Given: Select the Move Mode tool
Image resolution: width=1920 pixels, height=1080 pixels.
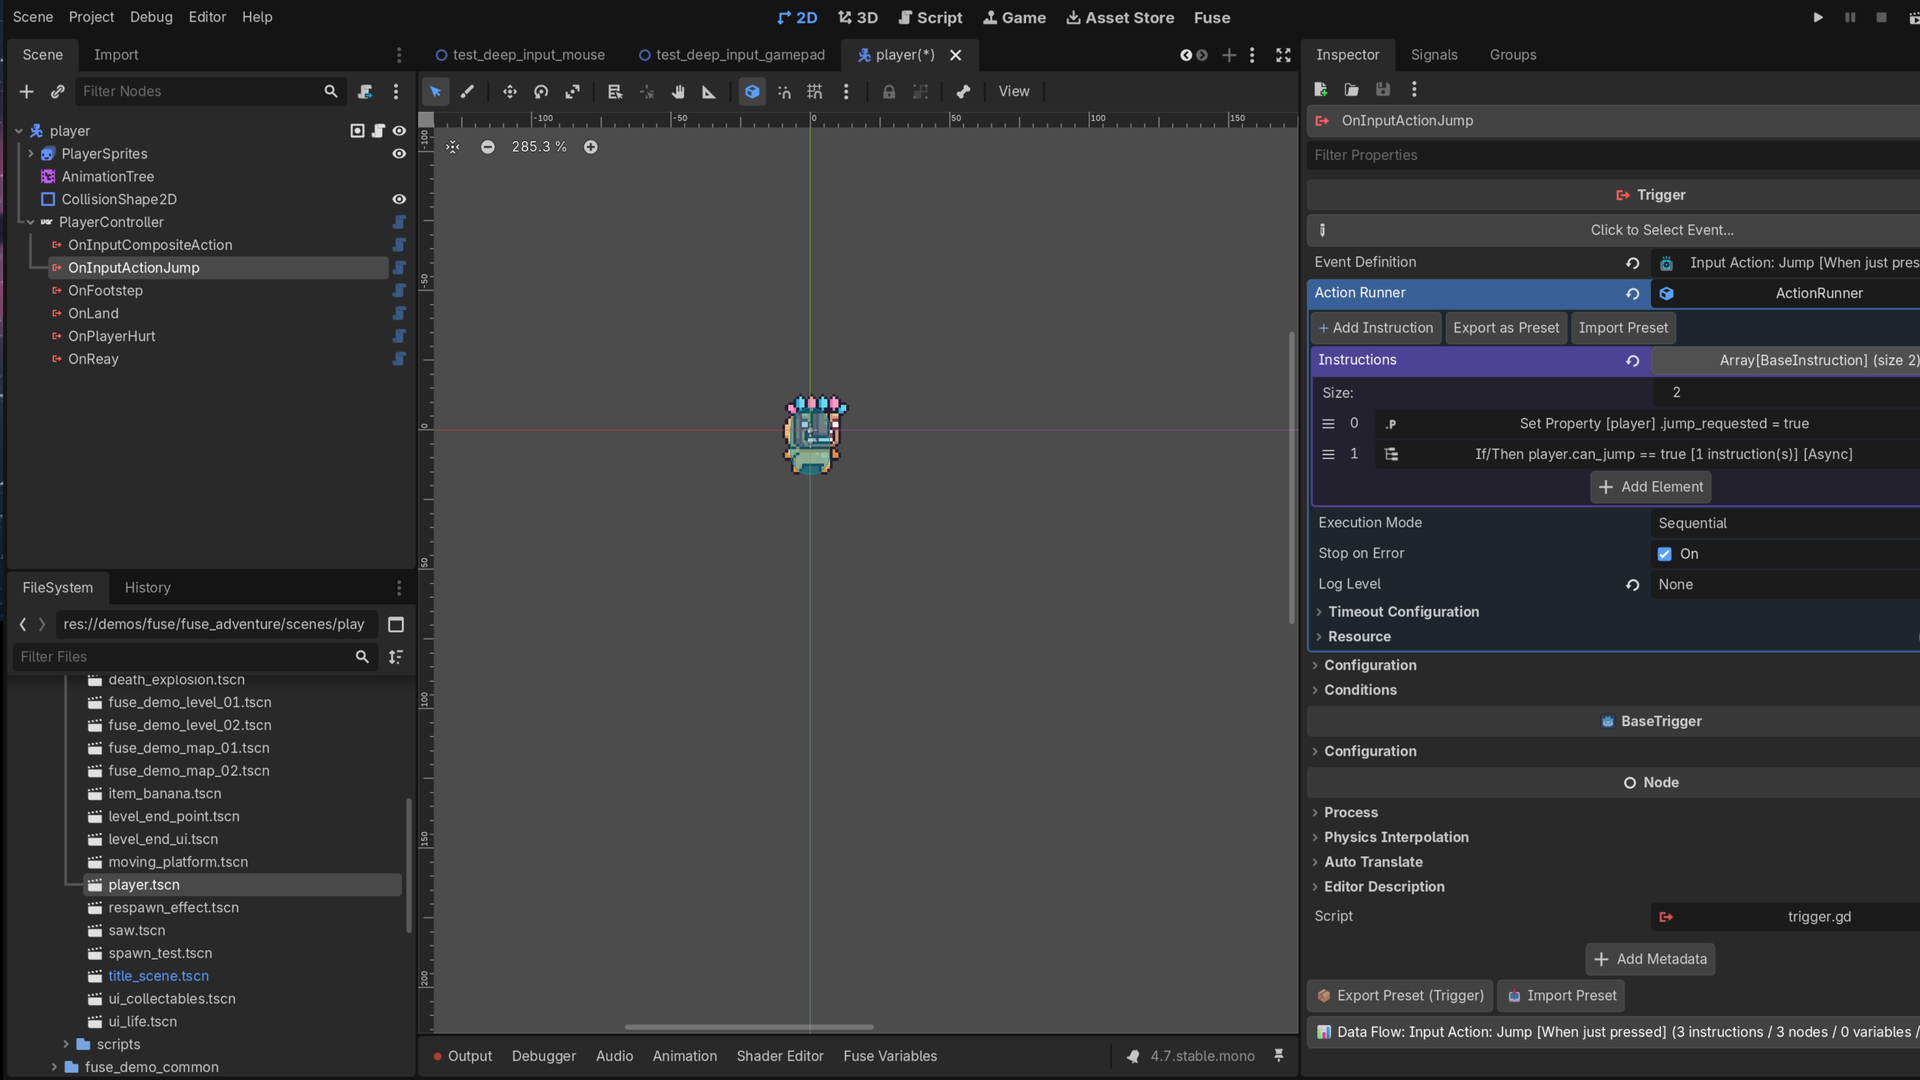Looking at the screenshot, I should pyautogui.click(x=510, y=92).
